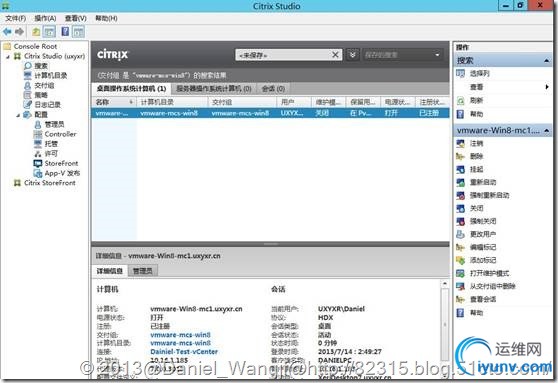
Task: Open the 查看(V) menu
Action: click(x=75, y=18)
